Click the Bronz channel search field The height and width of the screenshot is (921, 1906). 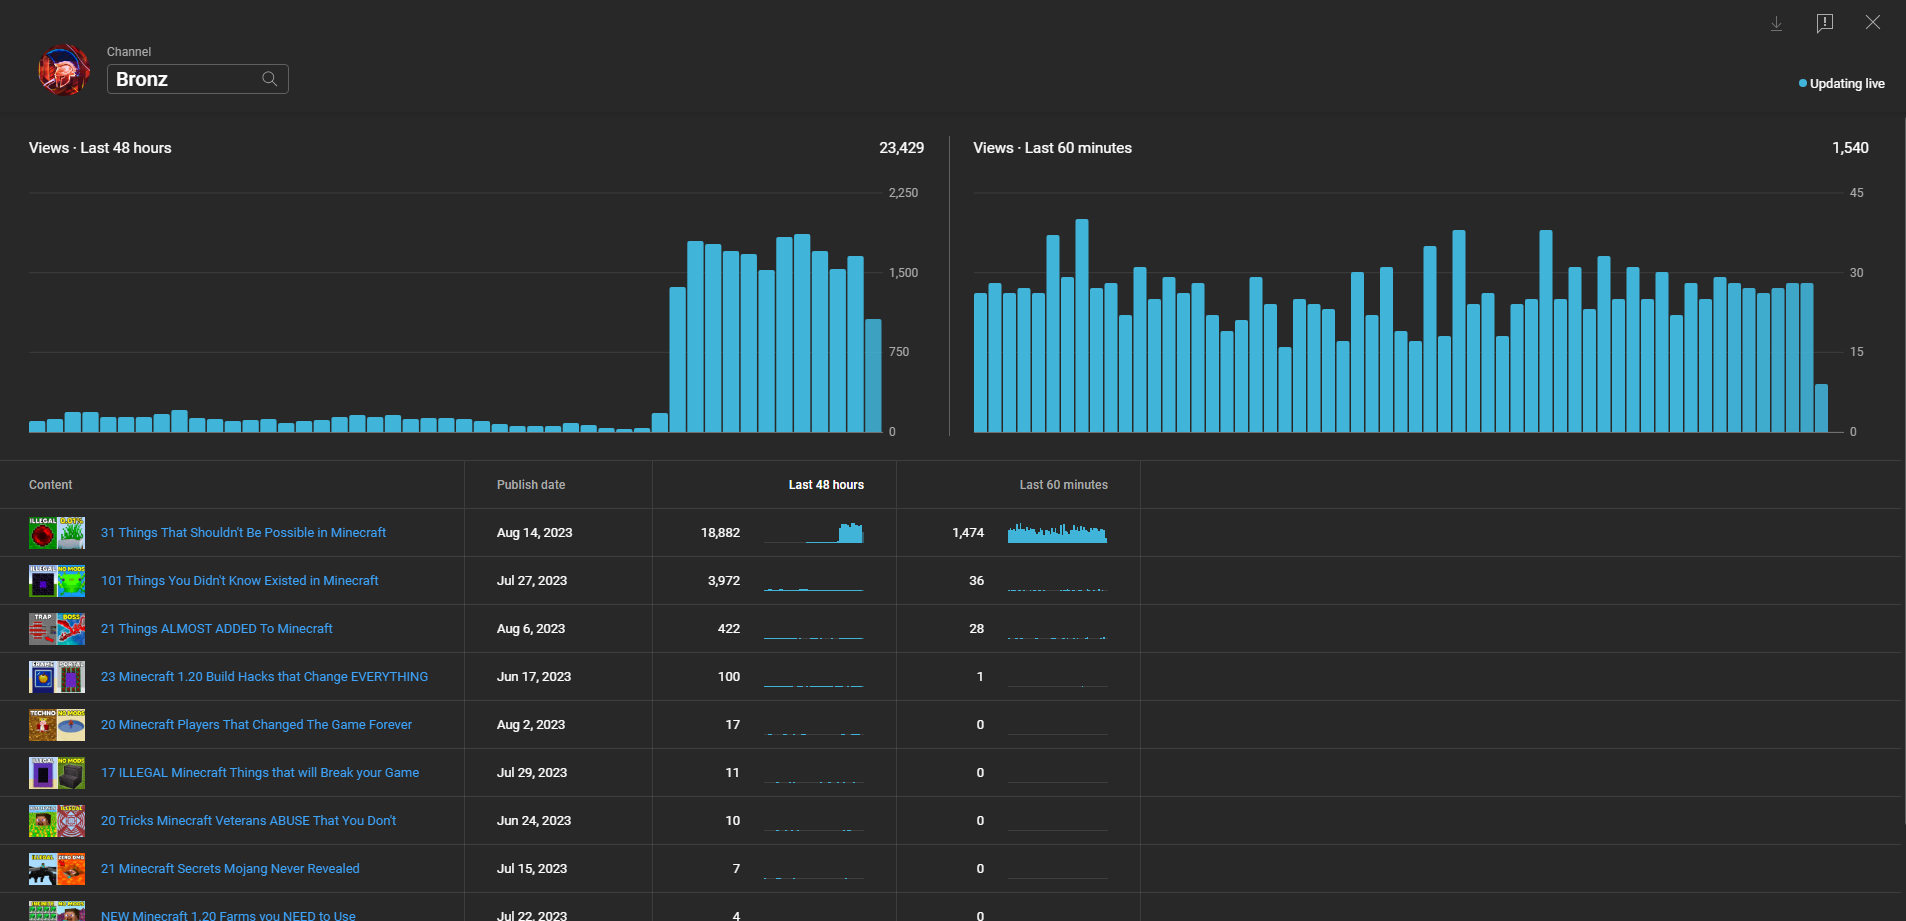(198, 79)
